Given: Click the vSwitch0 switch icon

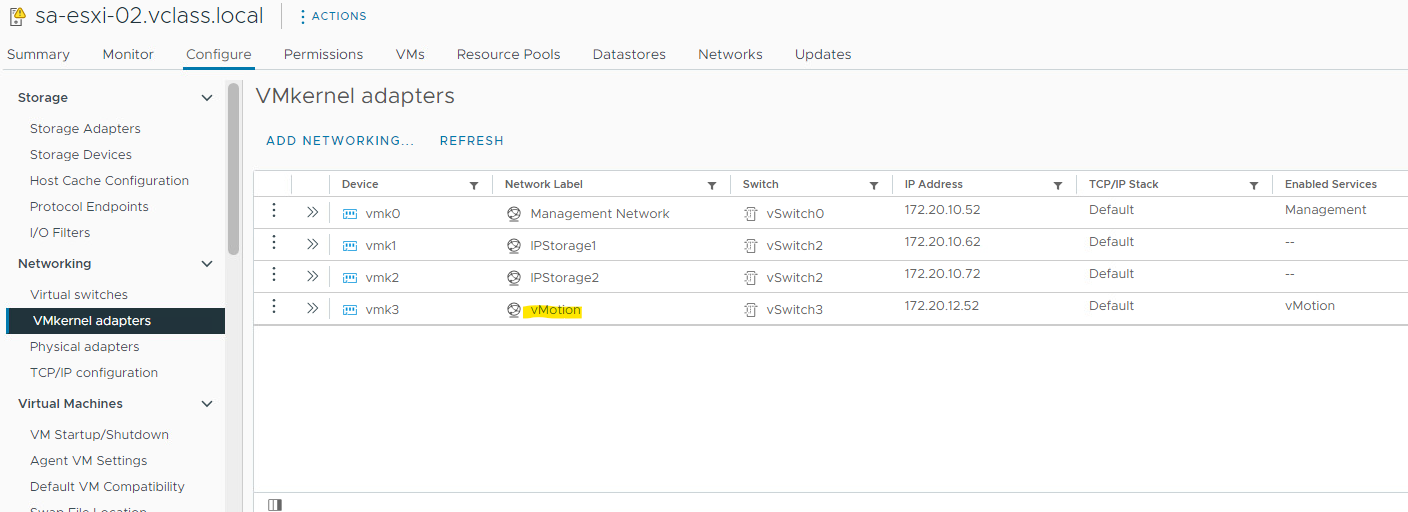Looking at the screenshot, I should 751,214.
